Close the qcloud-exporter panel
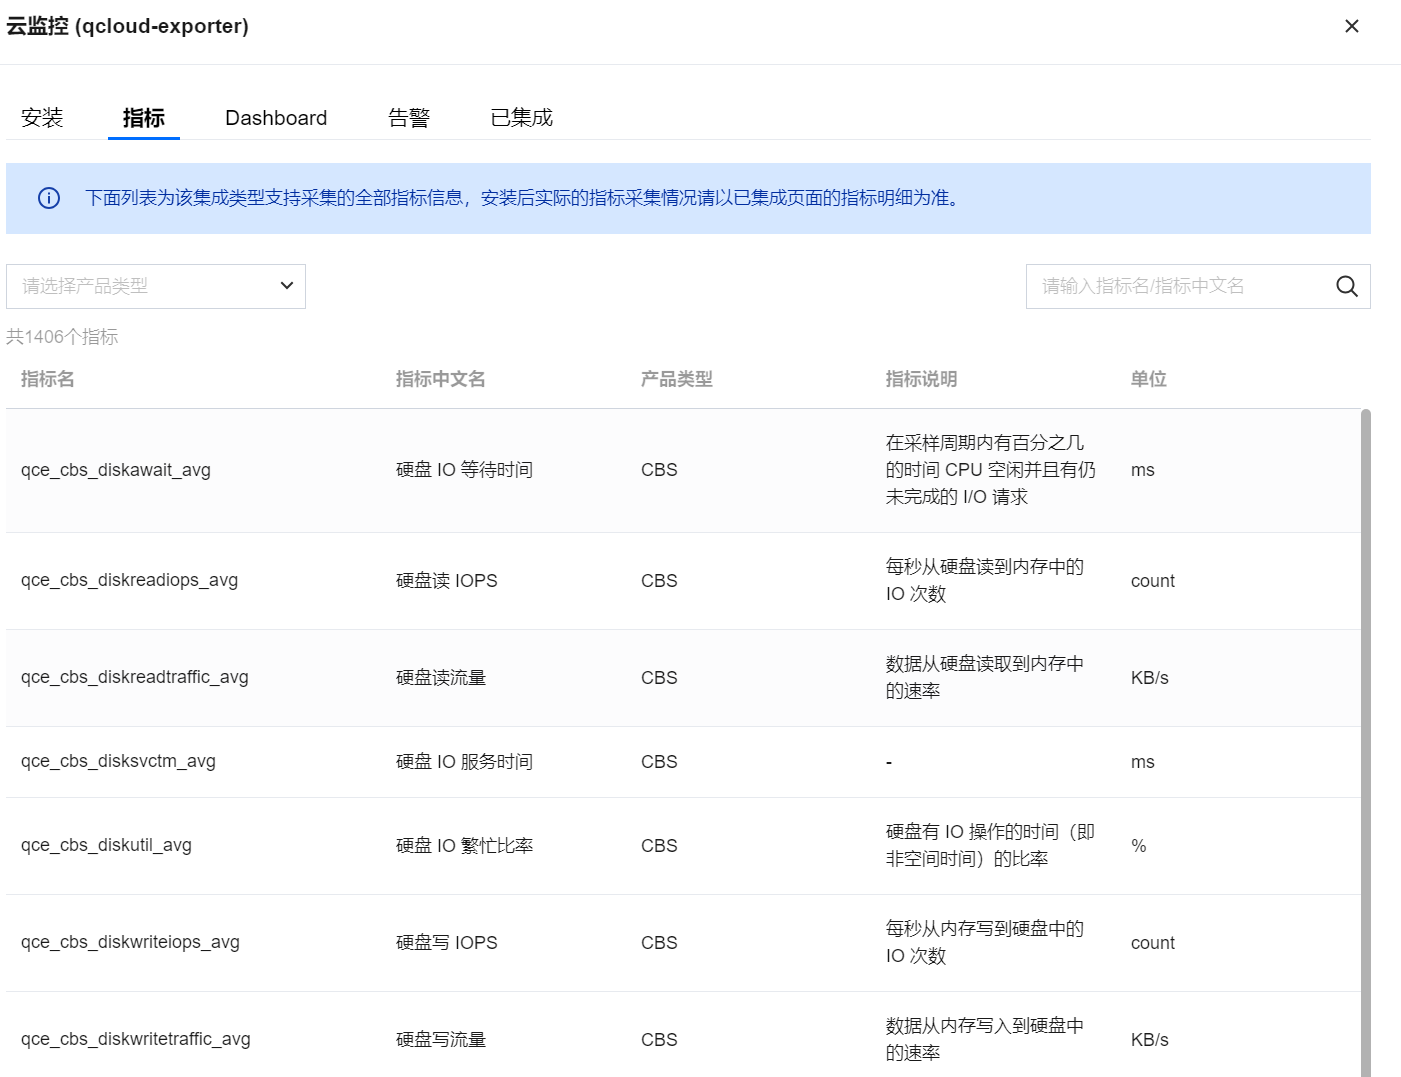Viewport: 1401px width, 1077px height. [1351, 27]
